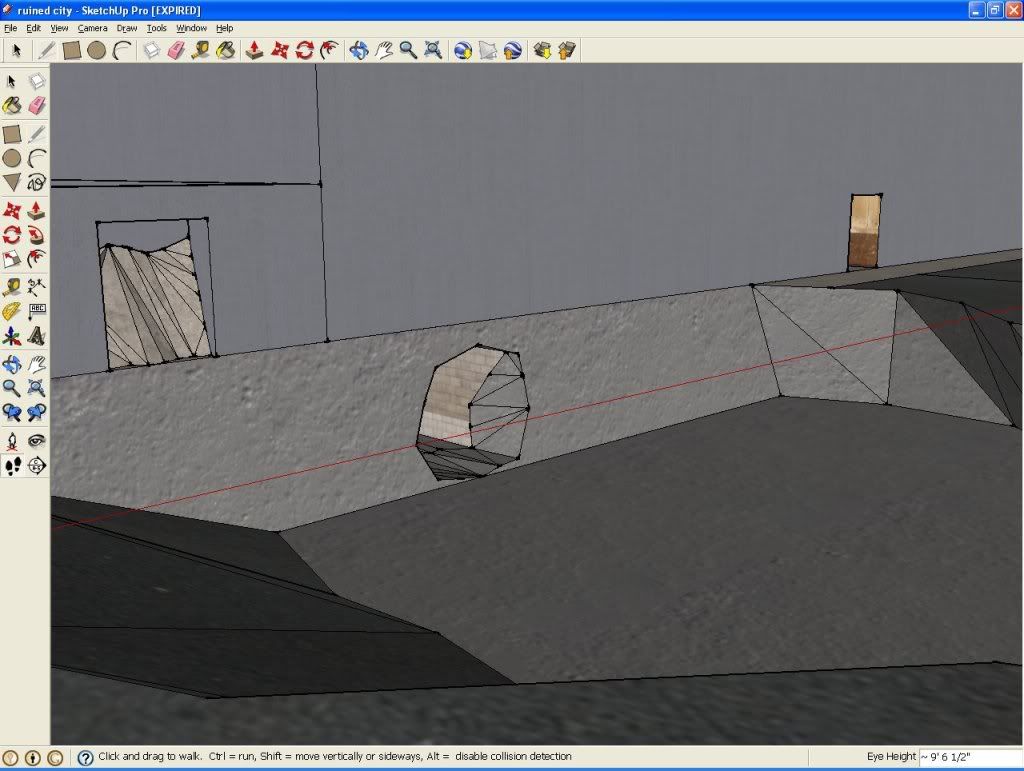Open the Help menu

tap(225, 28)
